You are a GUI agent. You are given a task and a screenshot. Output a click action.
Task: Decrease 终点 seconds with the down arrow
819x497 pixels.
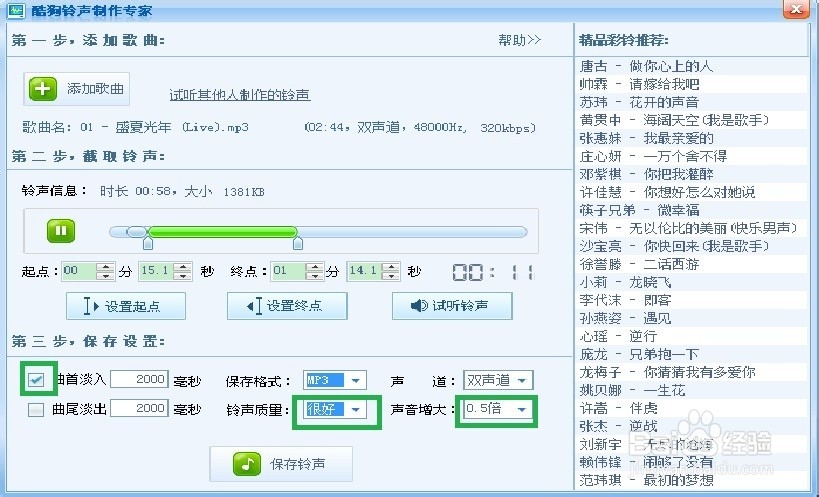[391, 276]
